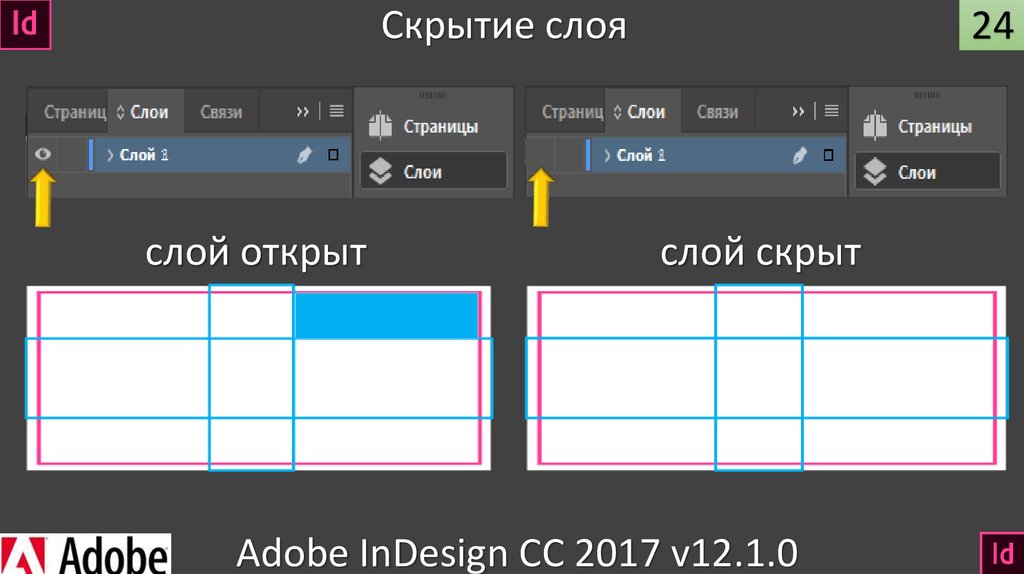Click the double-arrow overflow in the right panel's tab bar
This screenshot has height=574, width=1024.
(x=798, y=111)
